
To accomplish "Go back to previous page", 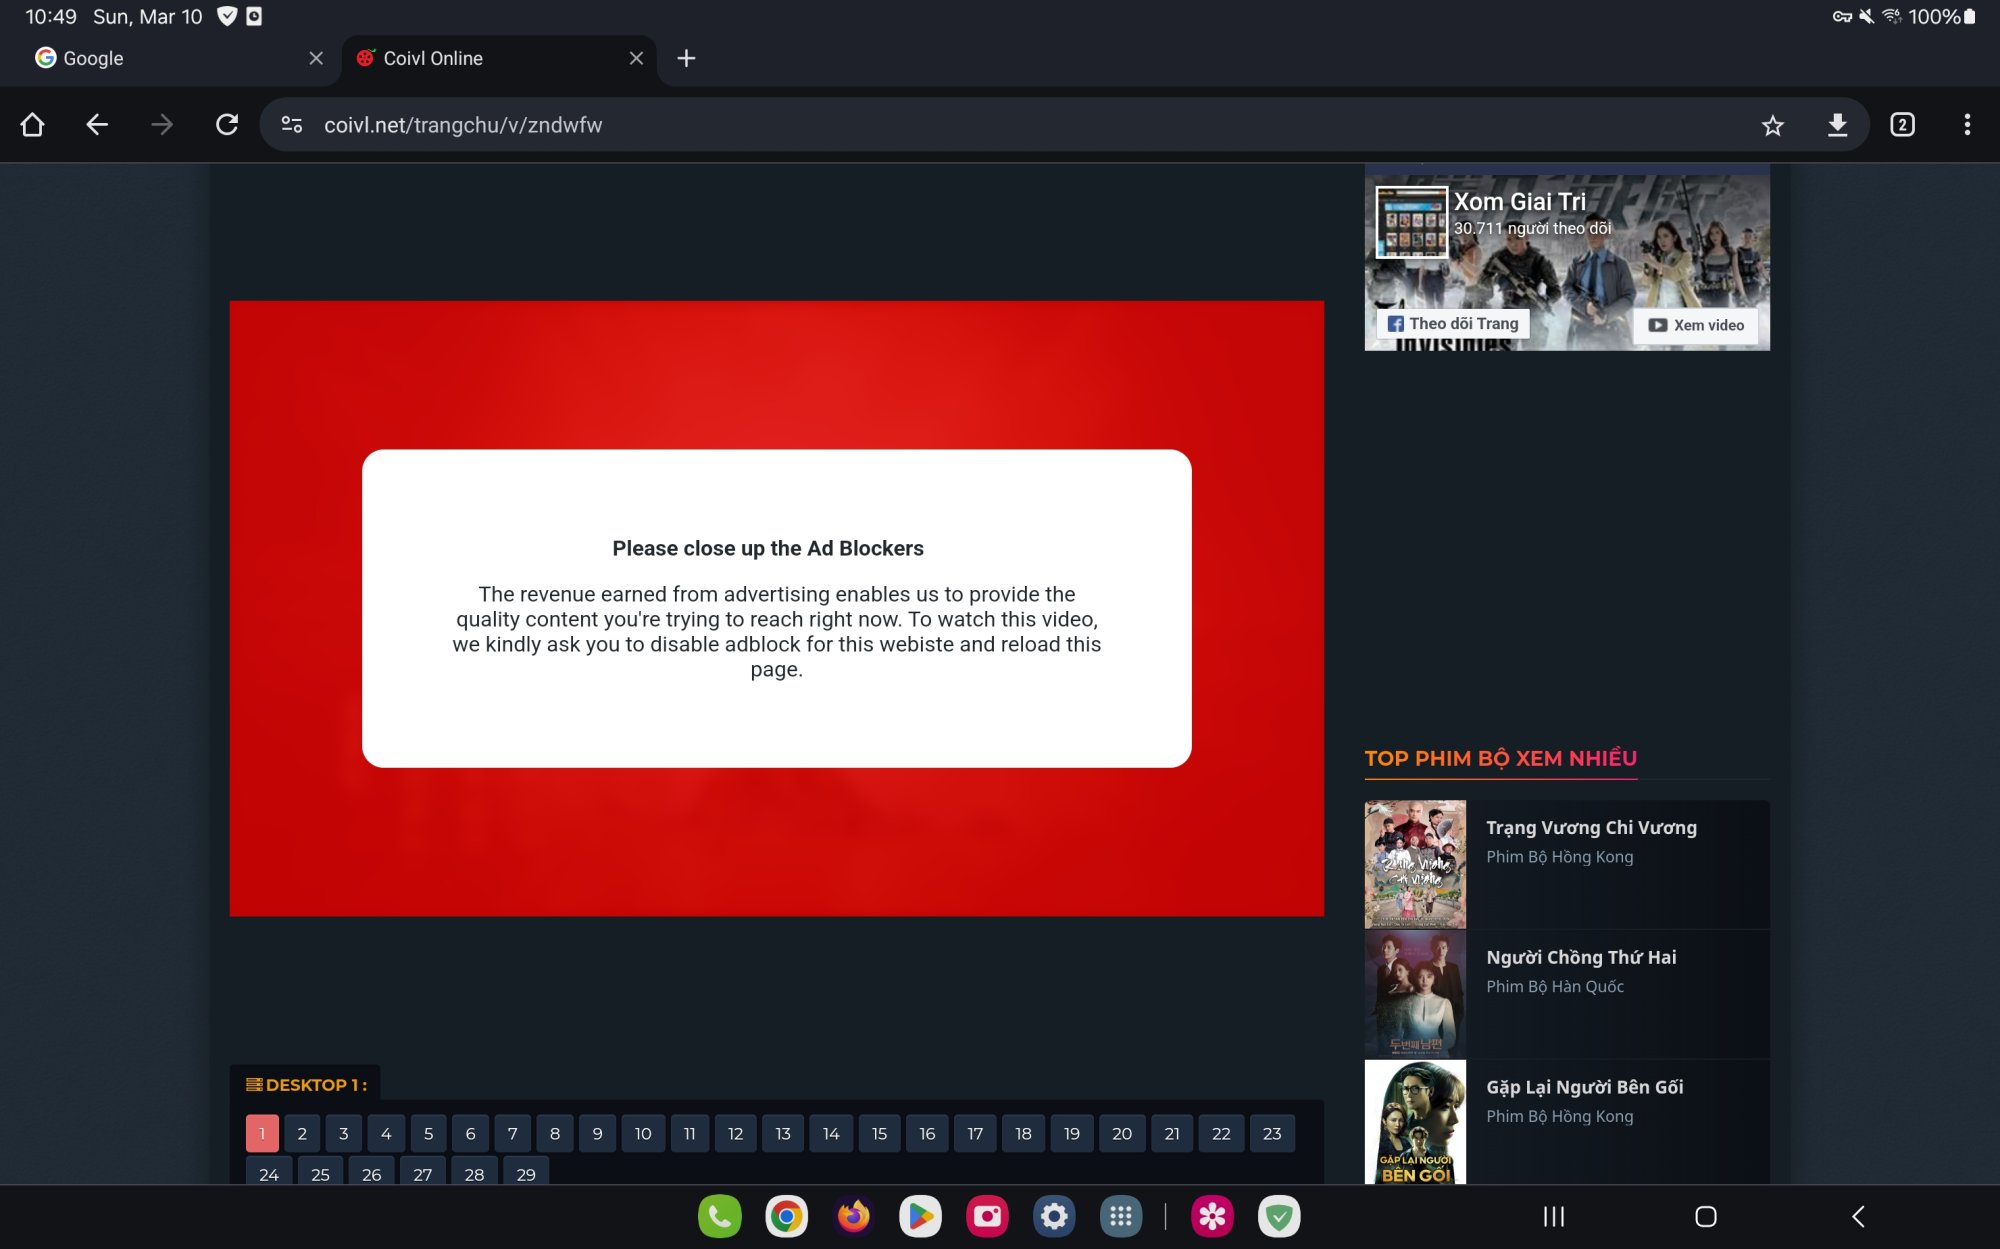I will coord(97,125).
